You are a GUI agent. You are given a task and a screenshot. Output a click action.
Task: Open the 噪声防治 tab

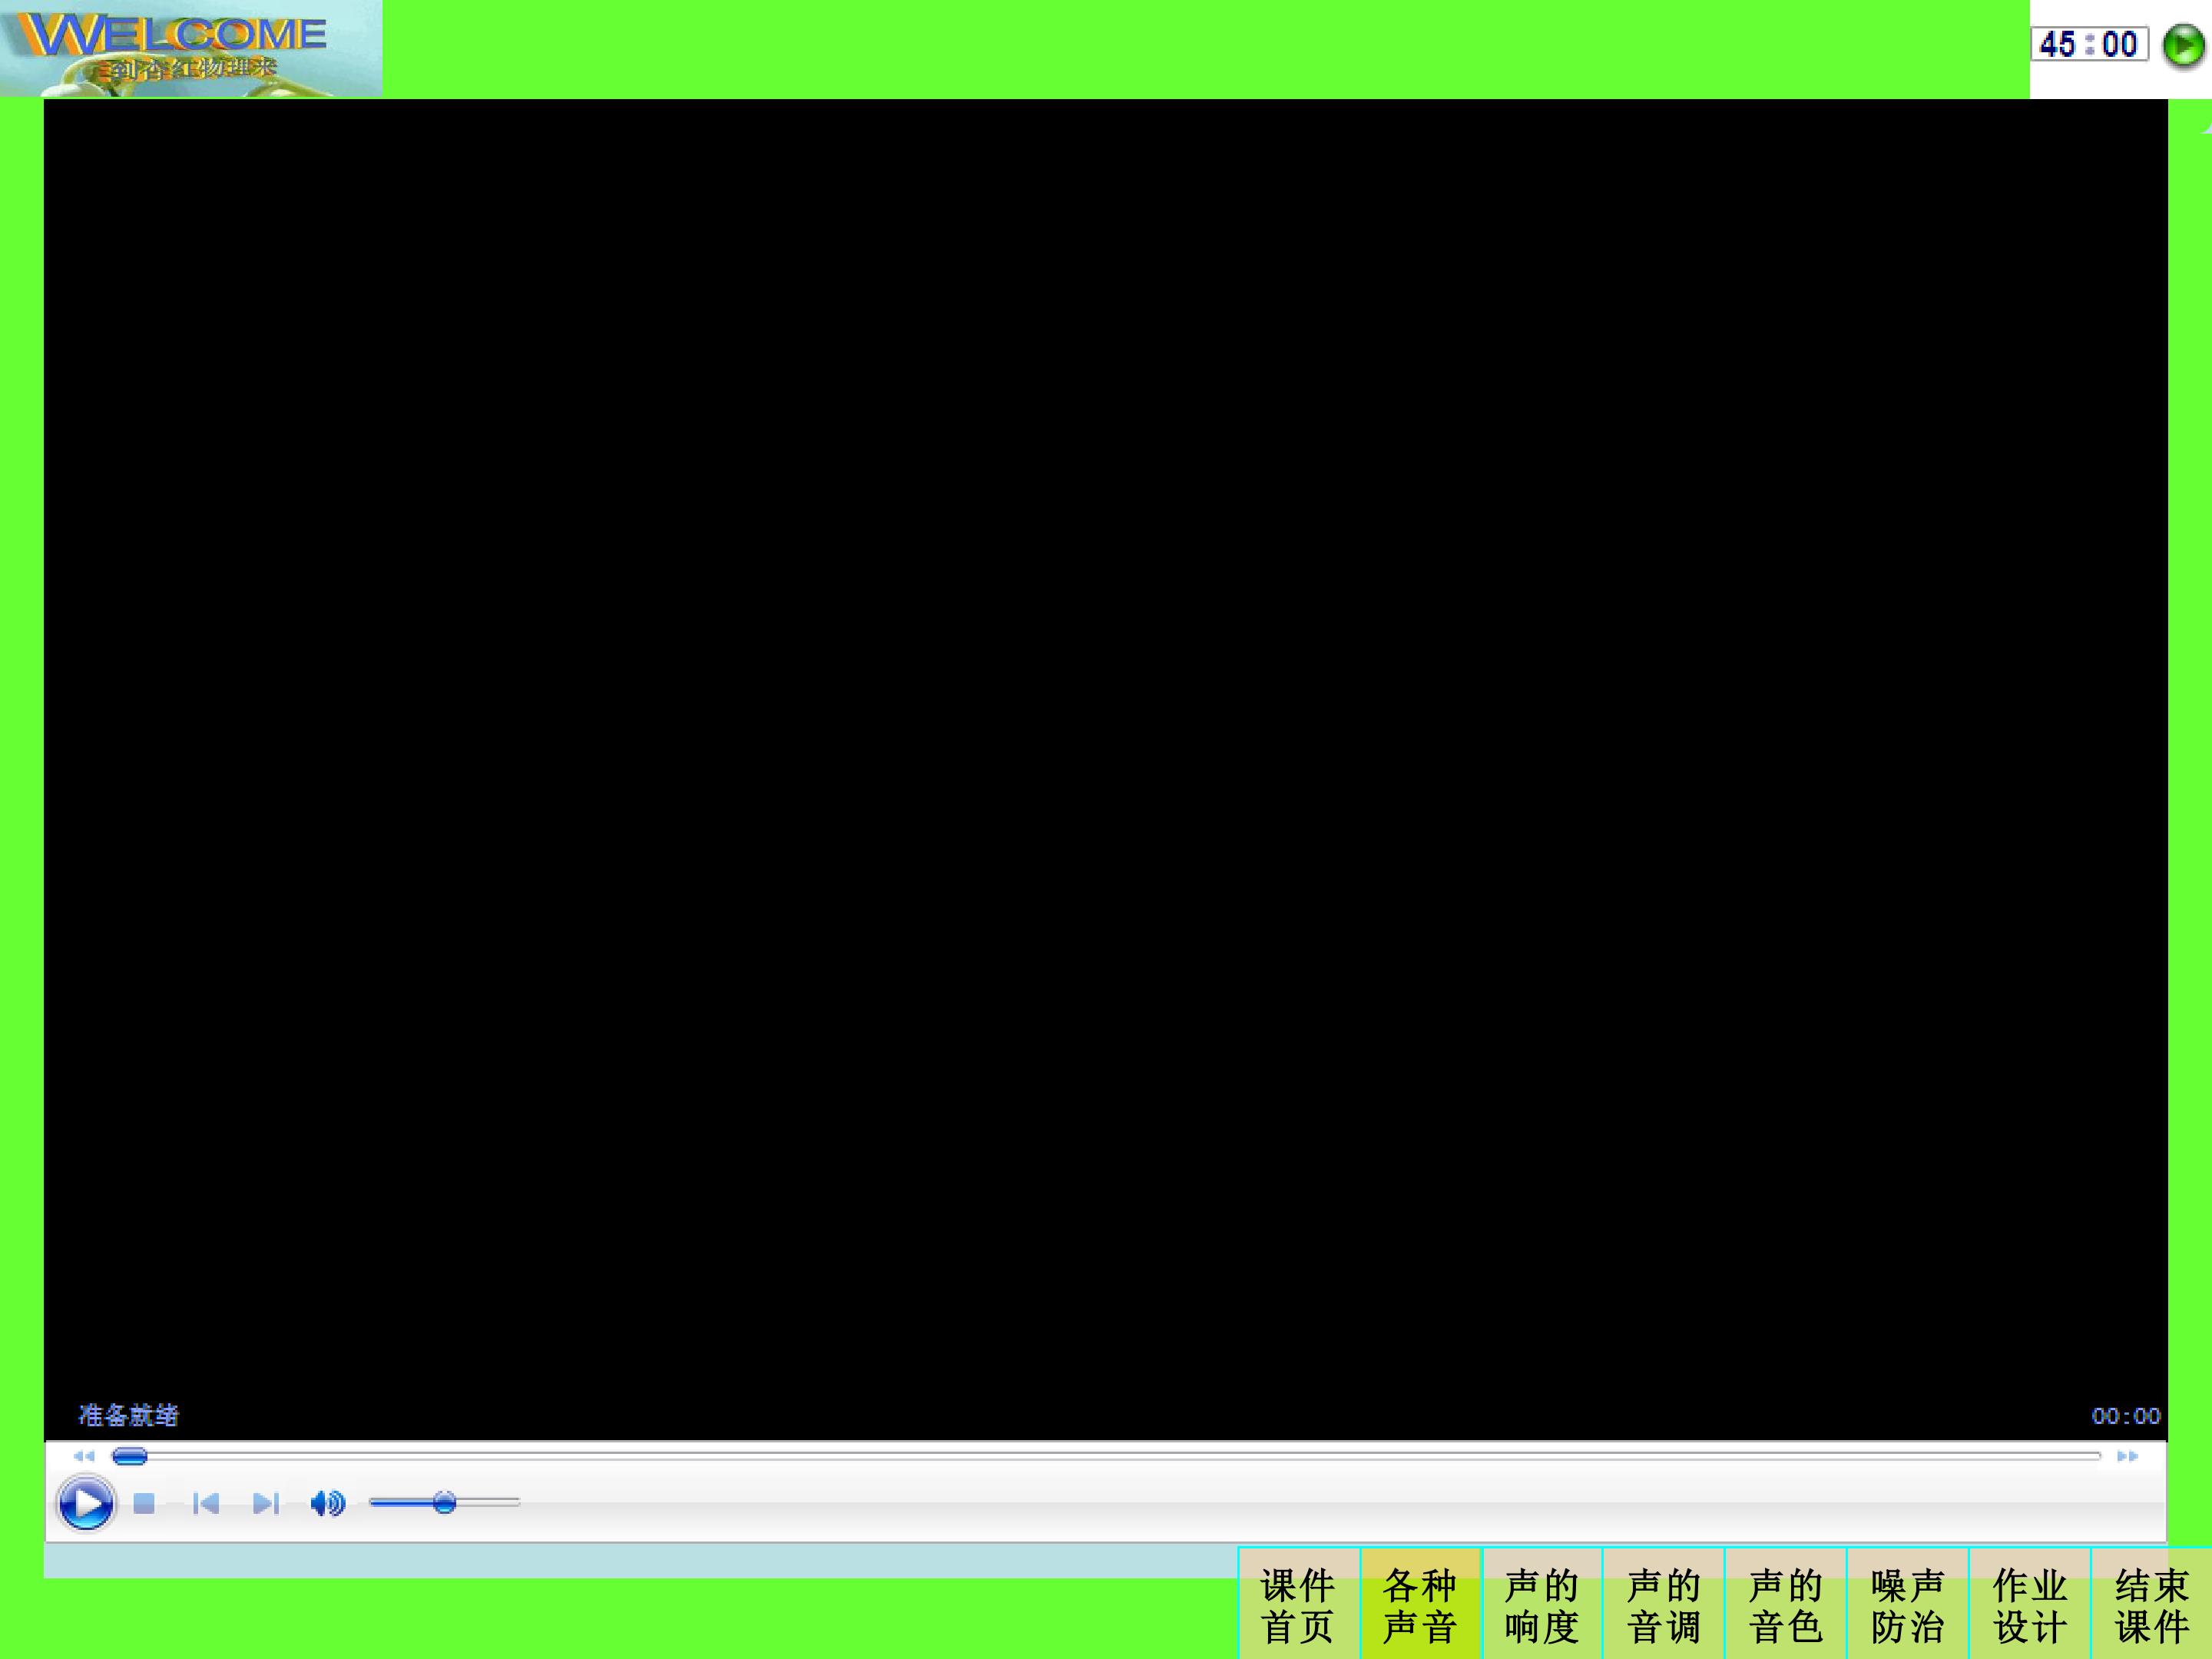tap(1908, 1605)
